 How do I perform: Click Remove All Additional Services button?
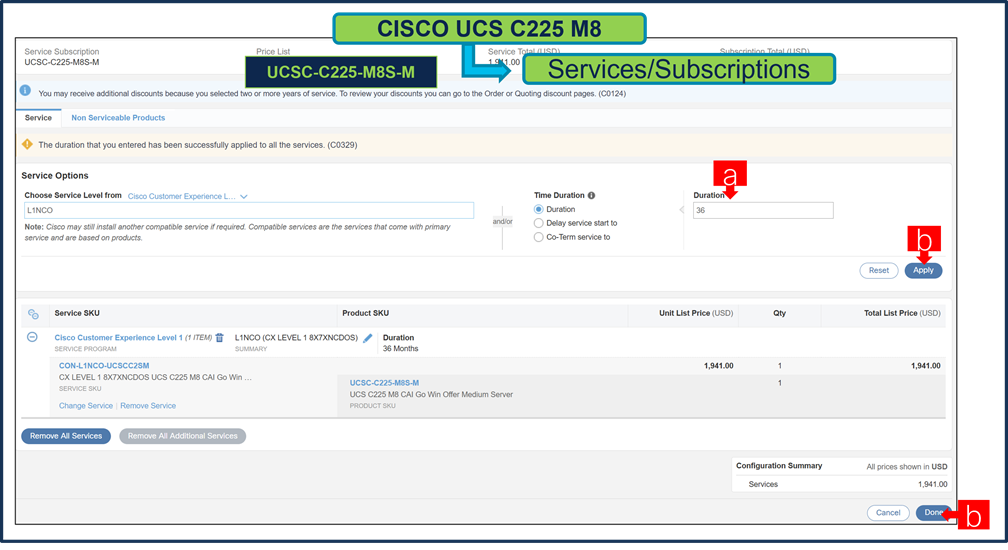(x=183, y=436)
